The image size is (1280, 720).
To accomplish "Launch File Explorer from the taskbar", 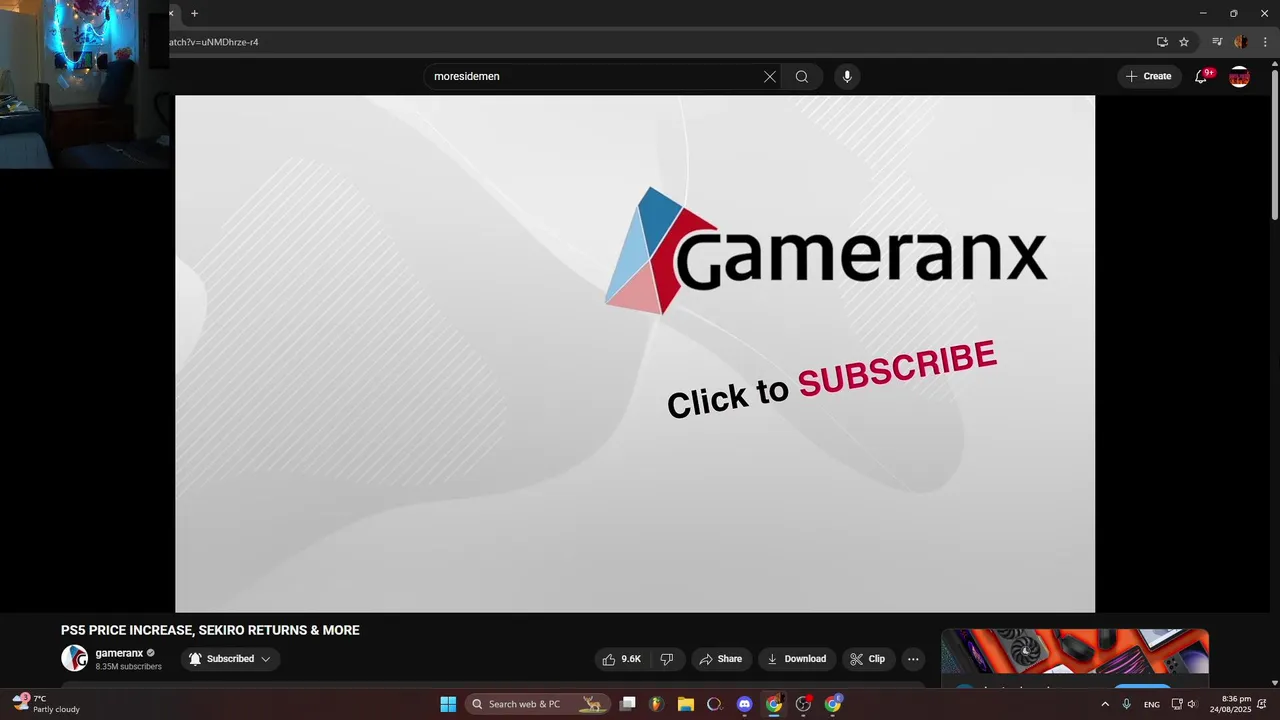I will pos(686,704).
